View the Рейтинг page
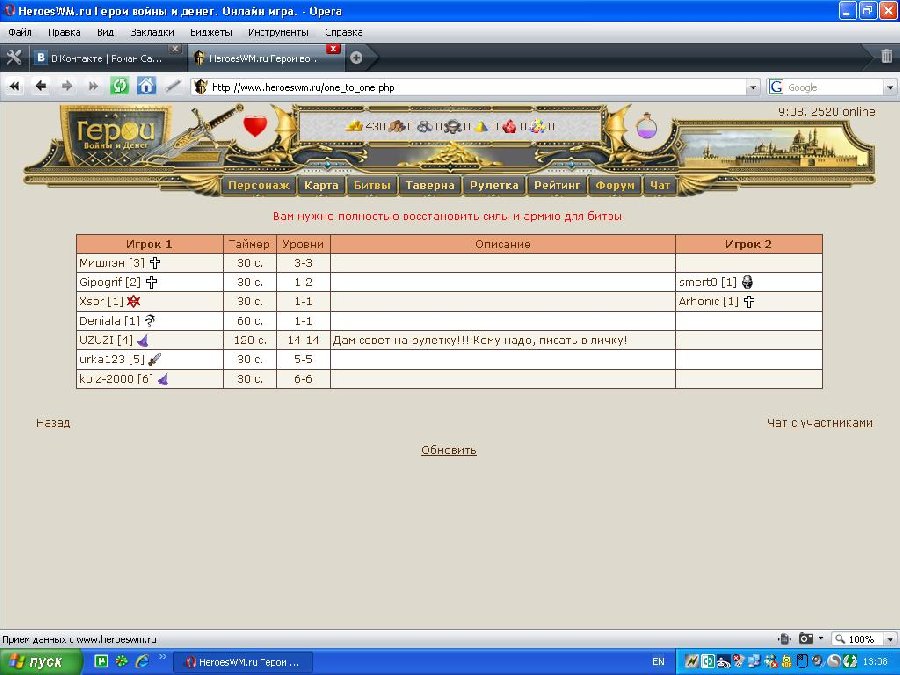Image resolution: width=900 pixels, height=675 pixels. click(x=557, y=185)
